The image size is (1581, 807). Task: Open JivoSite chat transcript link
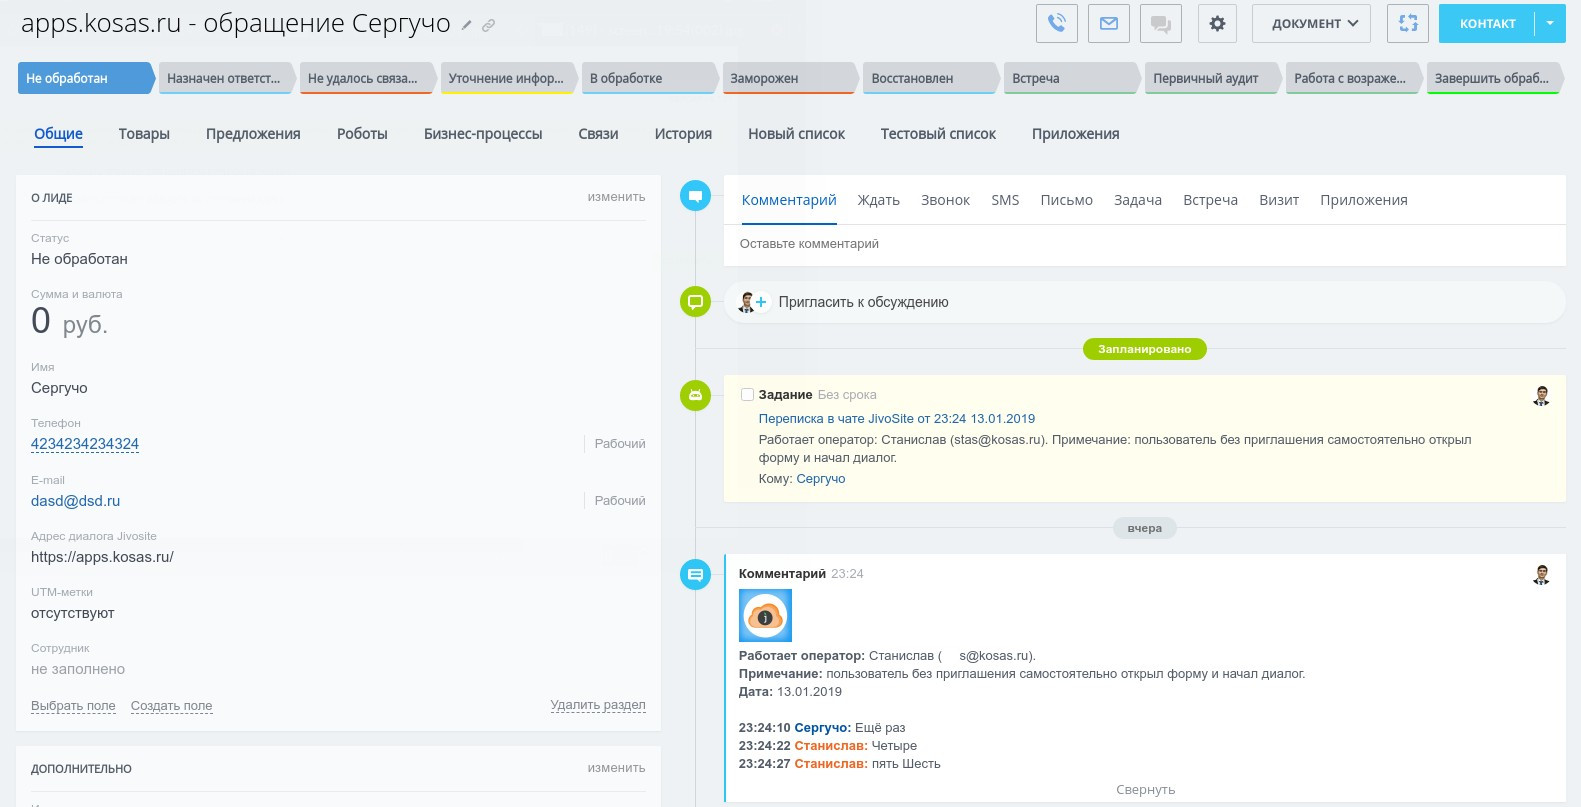point(896,419)
